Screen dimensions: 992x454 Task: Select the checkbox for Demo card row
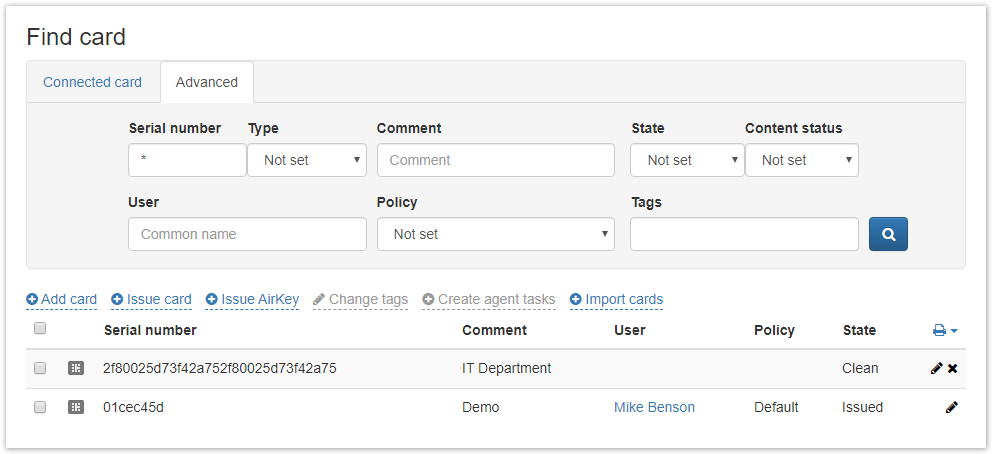pyautogui.click(x=40, y=407)
